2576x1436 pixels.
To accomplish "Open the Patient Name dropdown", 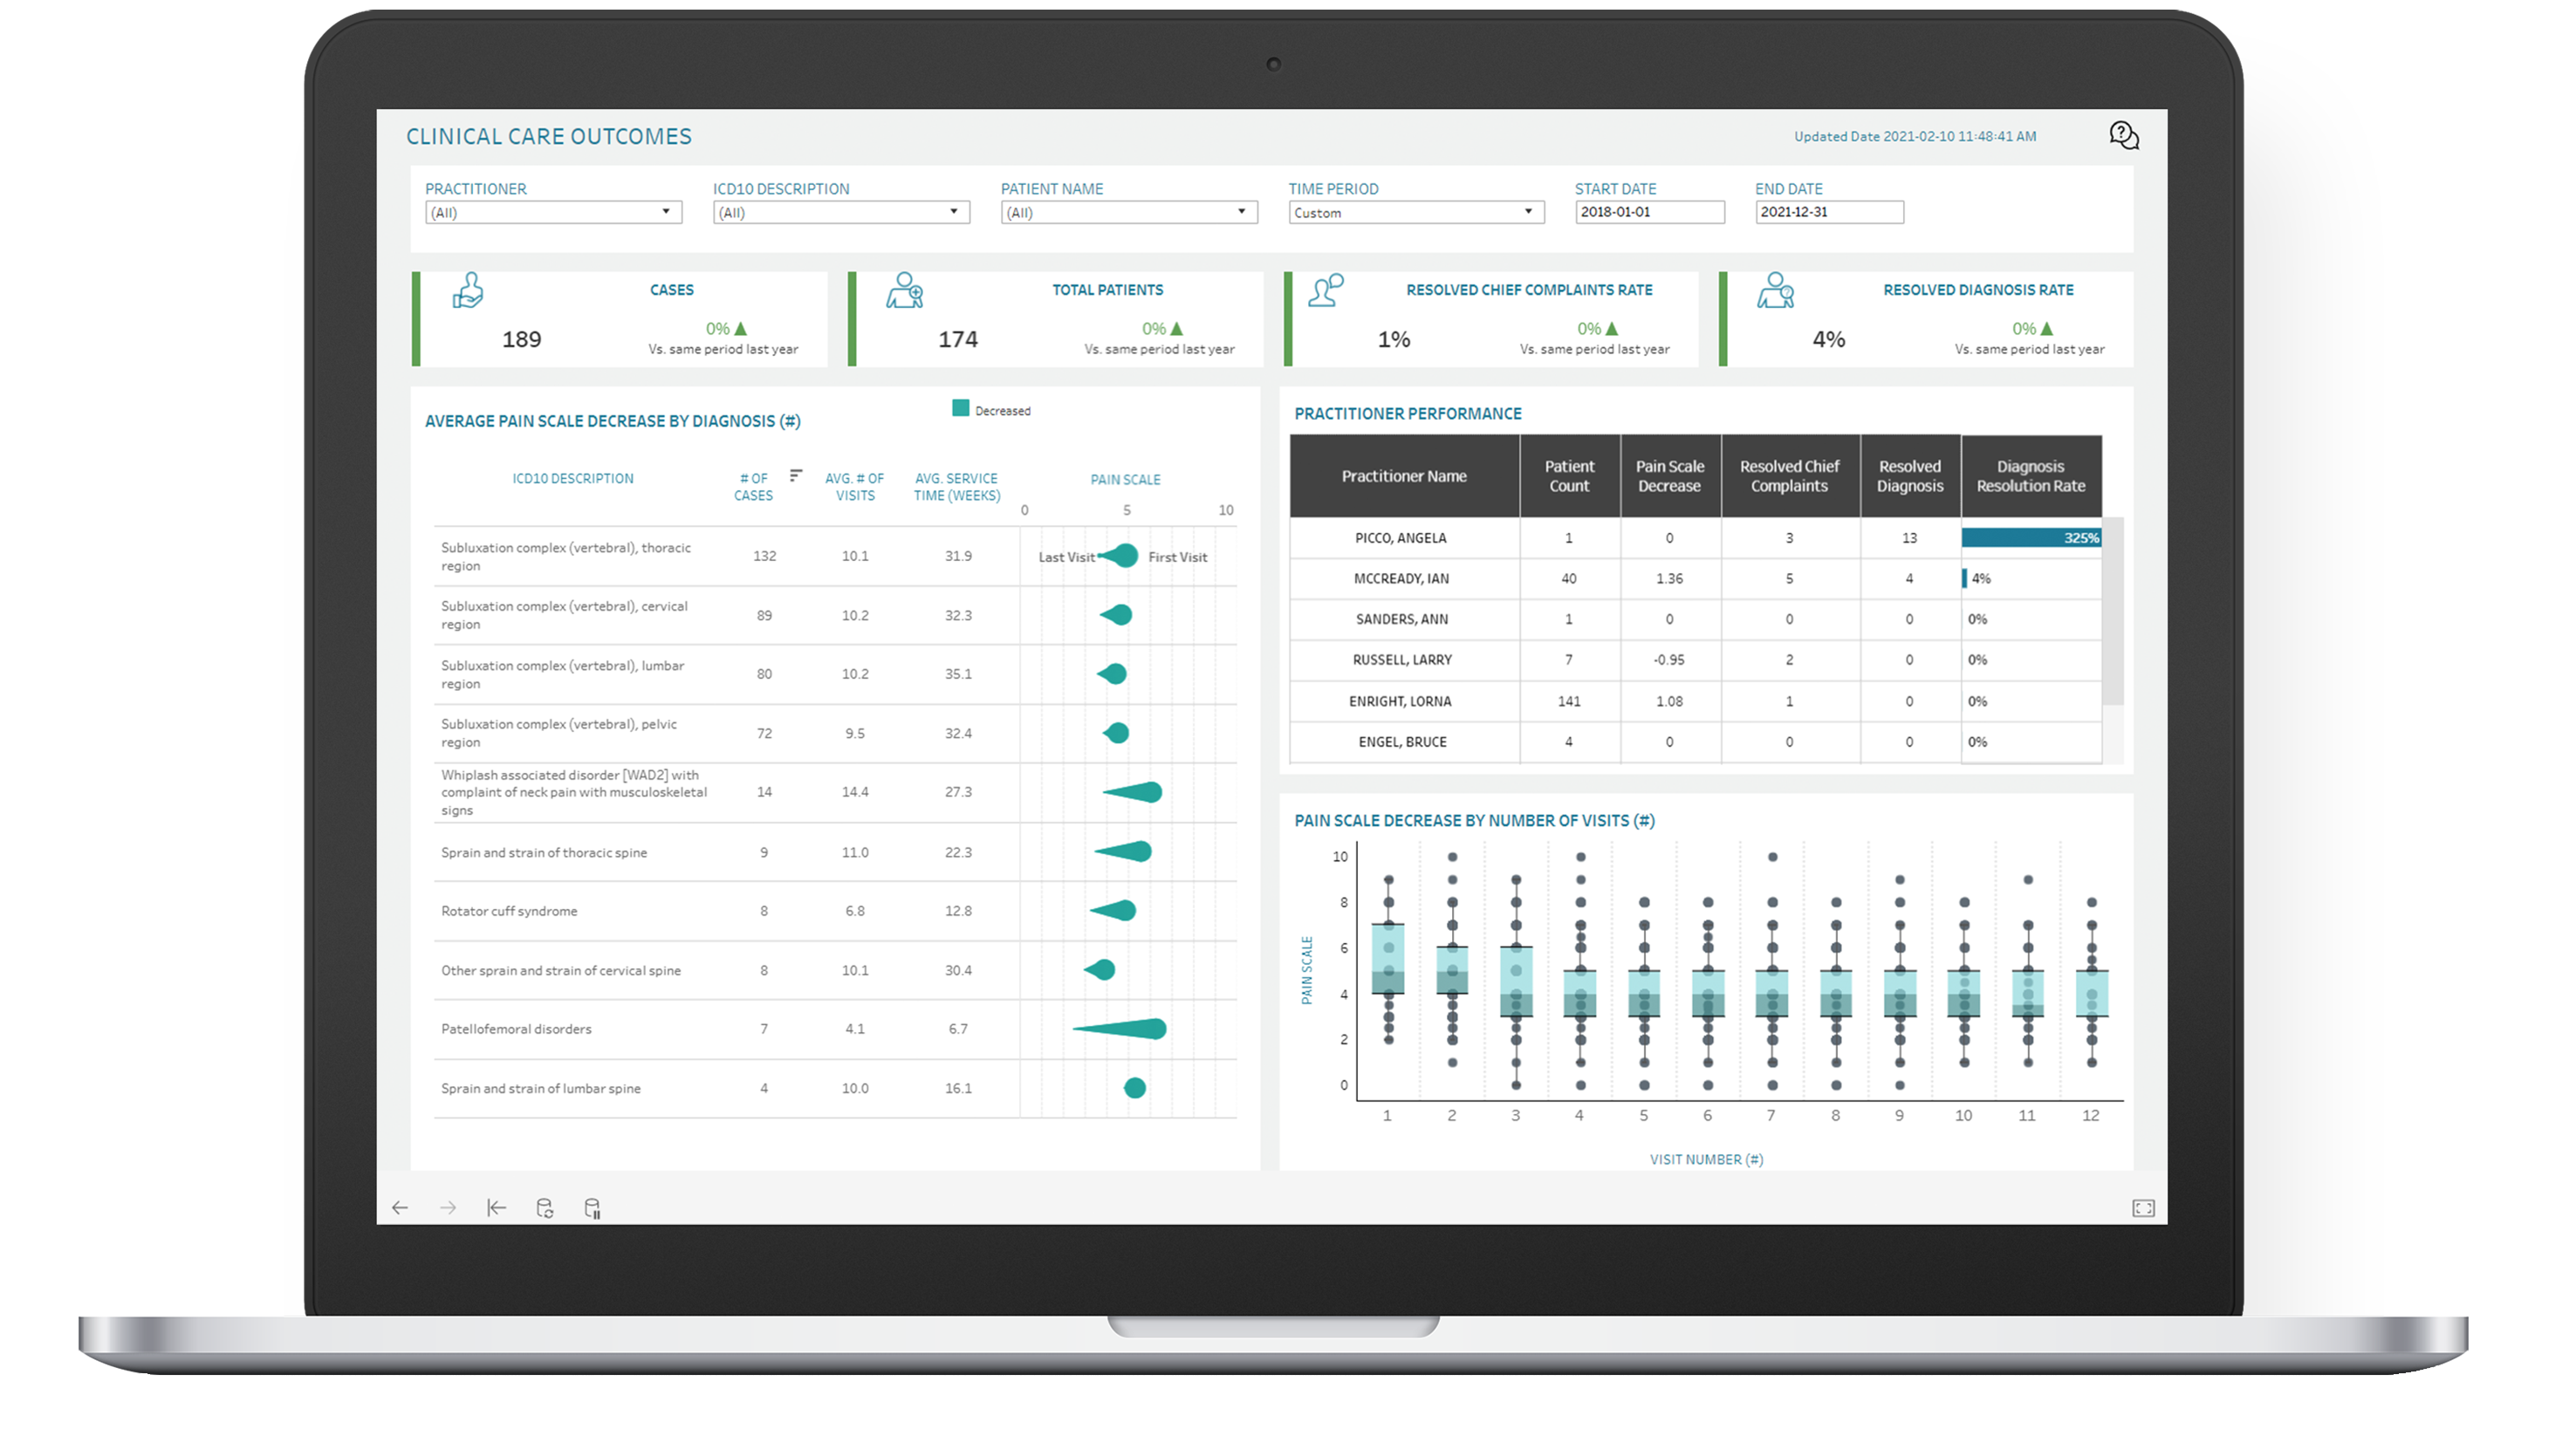I will click(x=1129, y=212).
